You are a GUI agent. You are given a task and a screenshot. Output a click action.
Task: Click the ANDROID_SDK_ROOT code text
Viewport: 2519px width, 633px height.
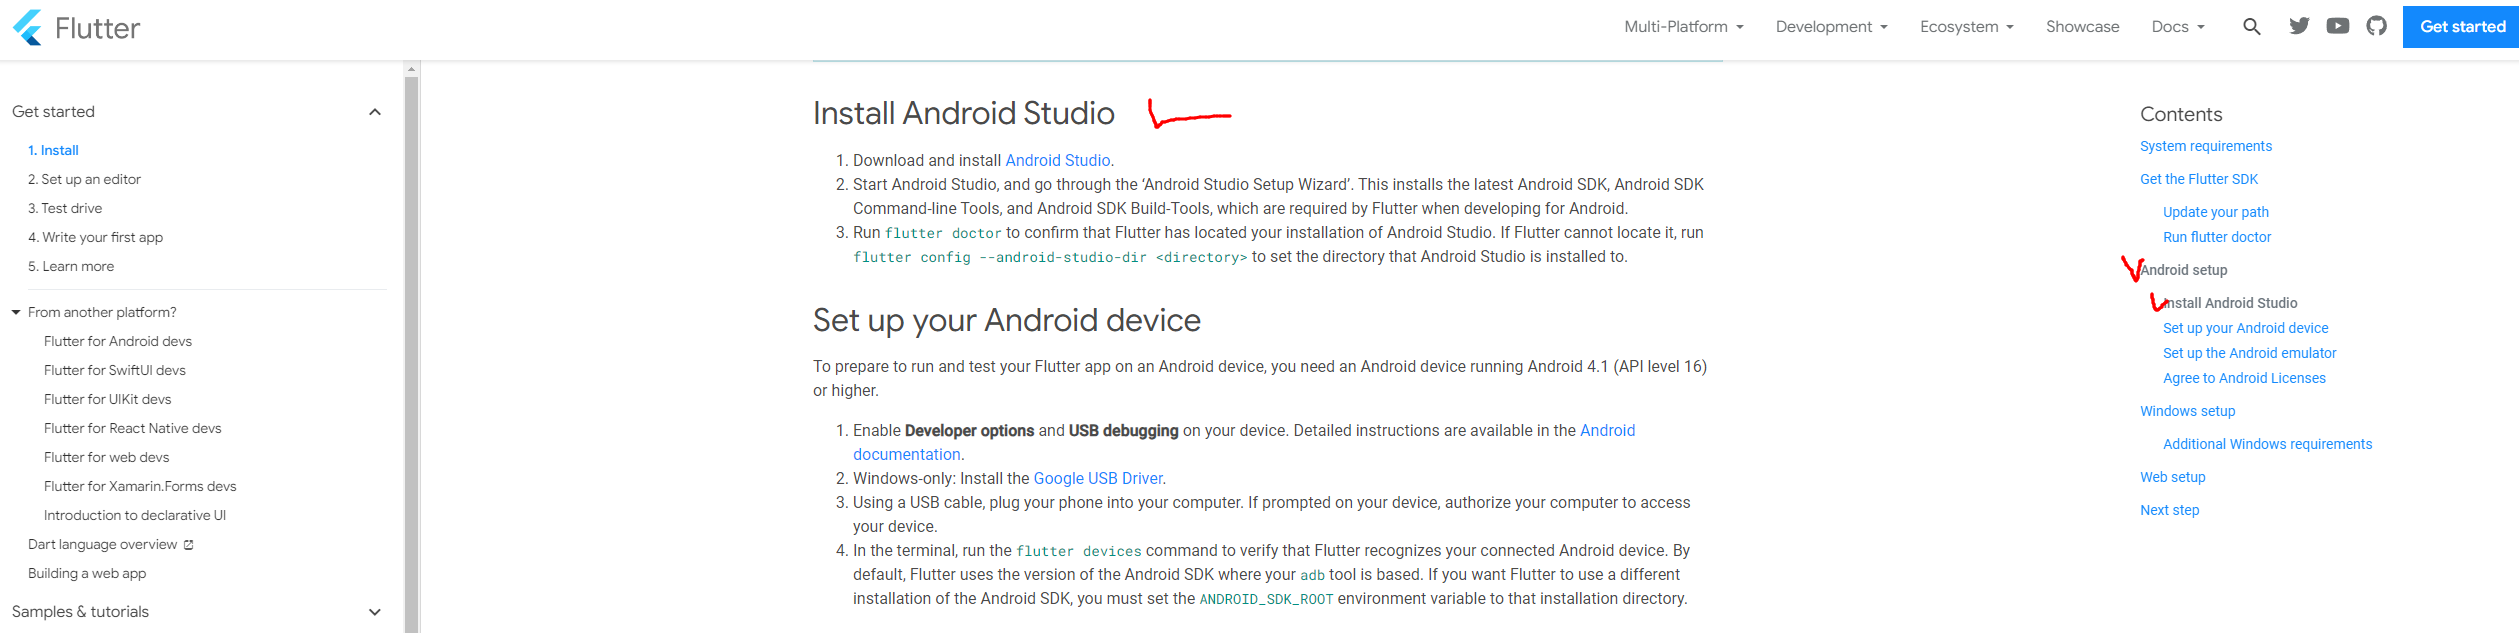click(x=1266, y=600)
